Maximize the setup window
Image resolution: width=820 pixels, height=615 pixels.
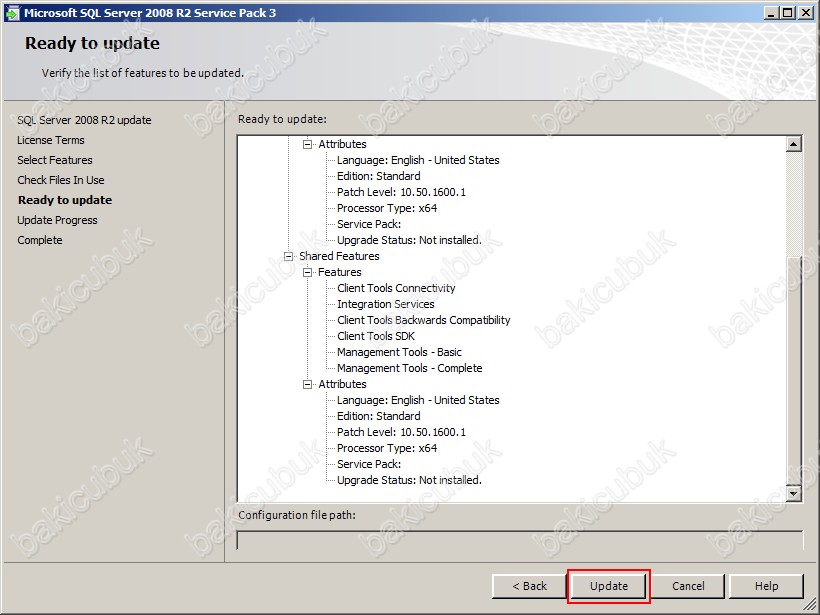coord(787,13)
